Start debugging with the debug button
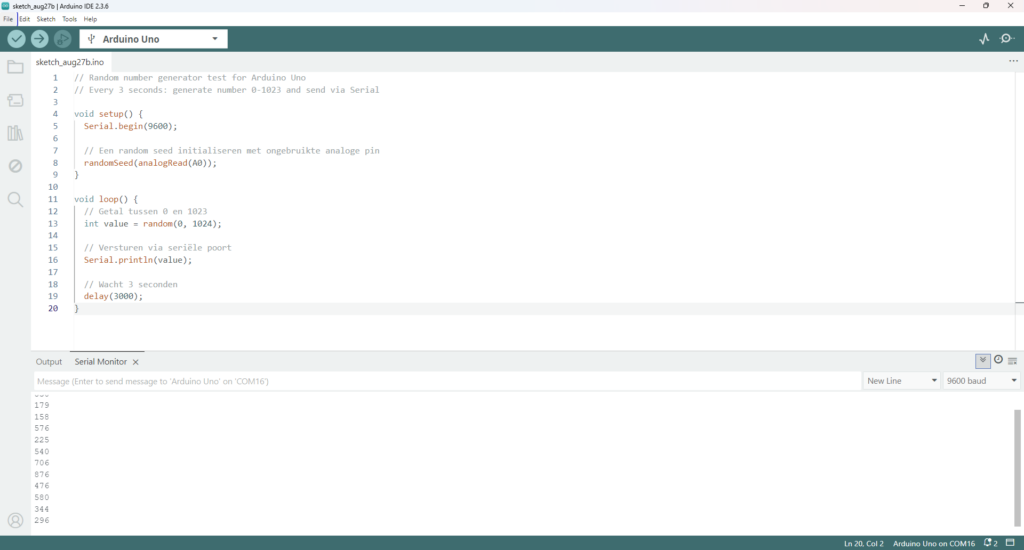This screenshot has height=550, width=1024. tap(62, 39)
